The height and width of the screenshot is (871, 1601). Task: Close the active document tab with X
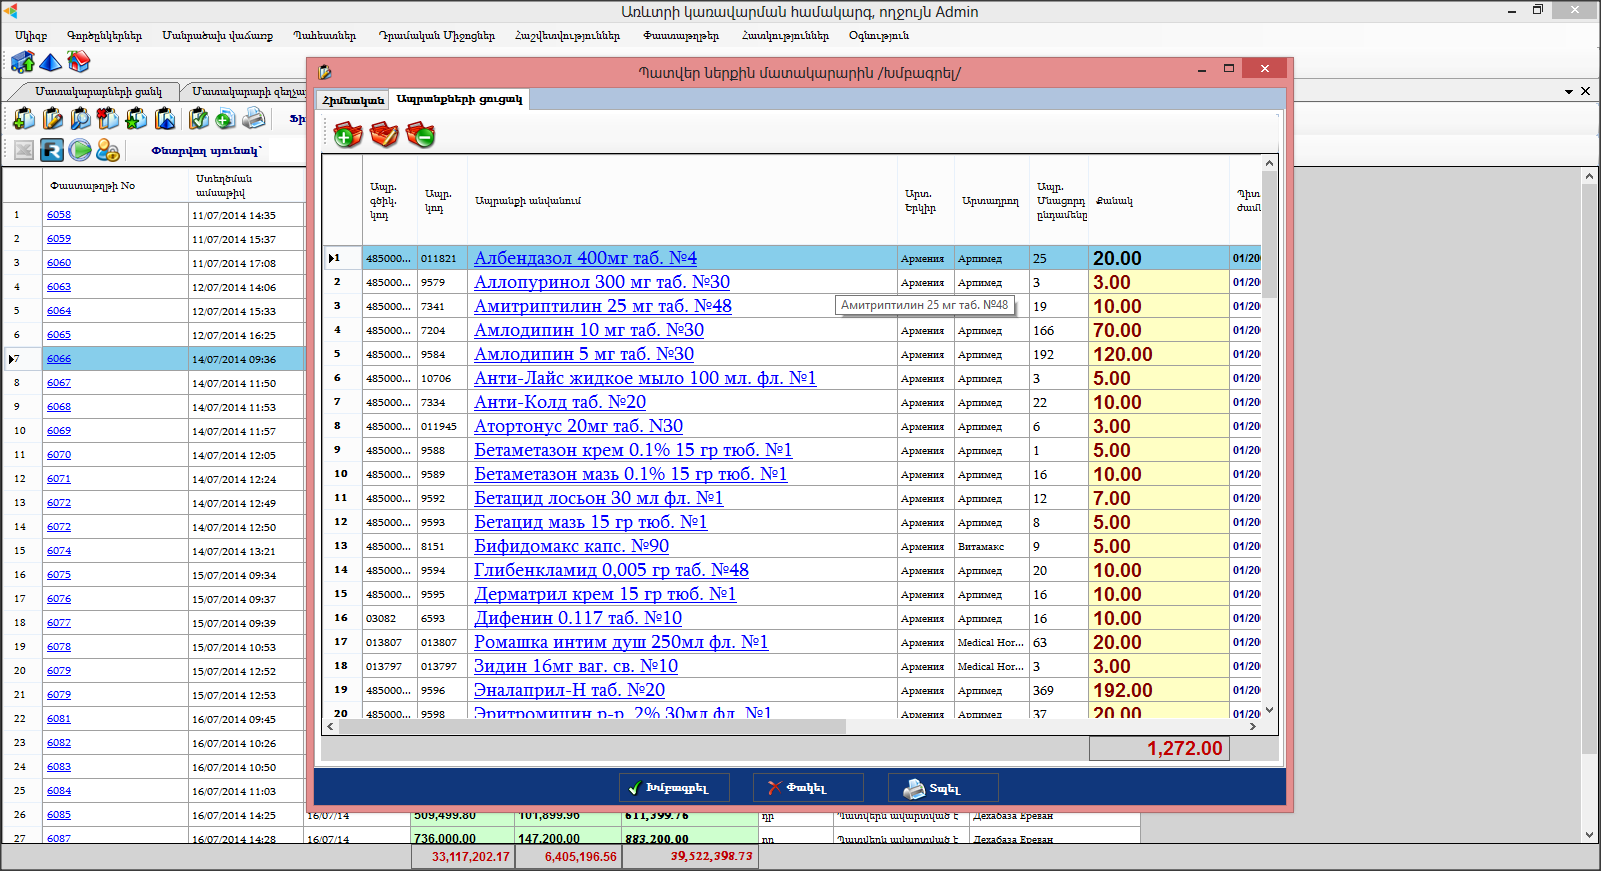tap(1585, 91)
